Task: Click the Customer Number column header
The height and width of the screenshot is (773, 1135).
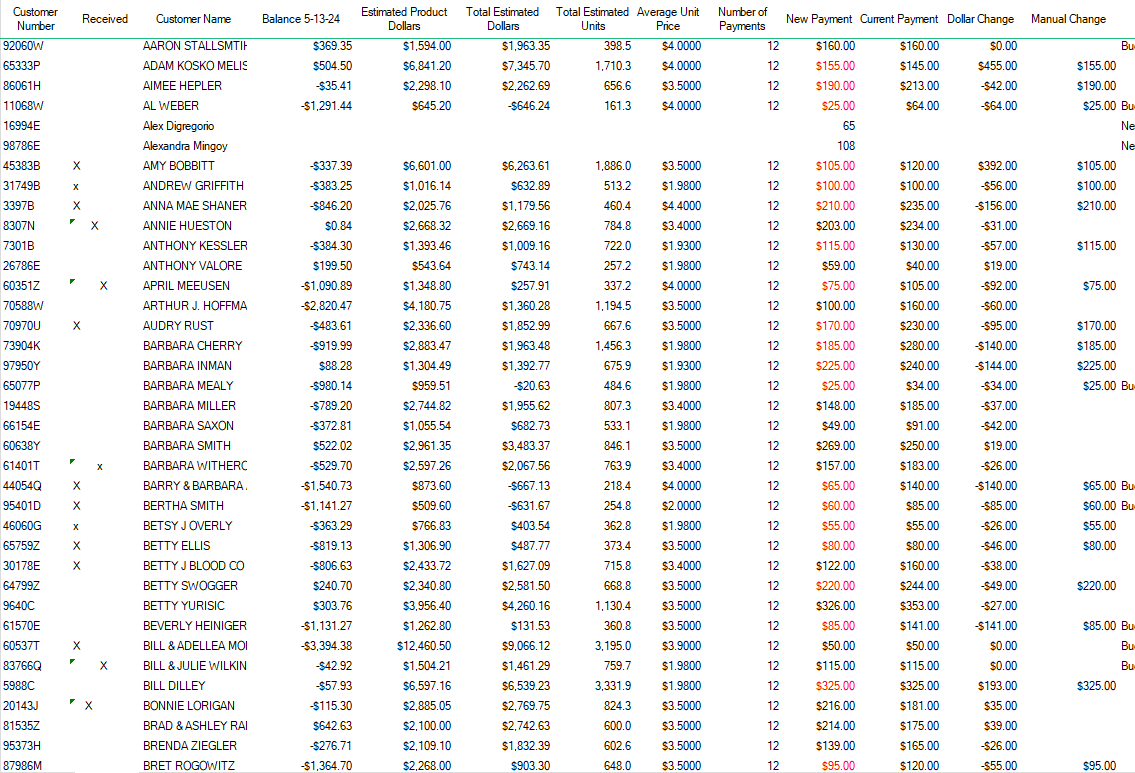Action: 35,19
